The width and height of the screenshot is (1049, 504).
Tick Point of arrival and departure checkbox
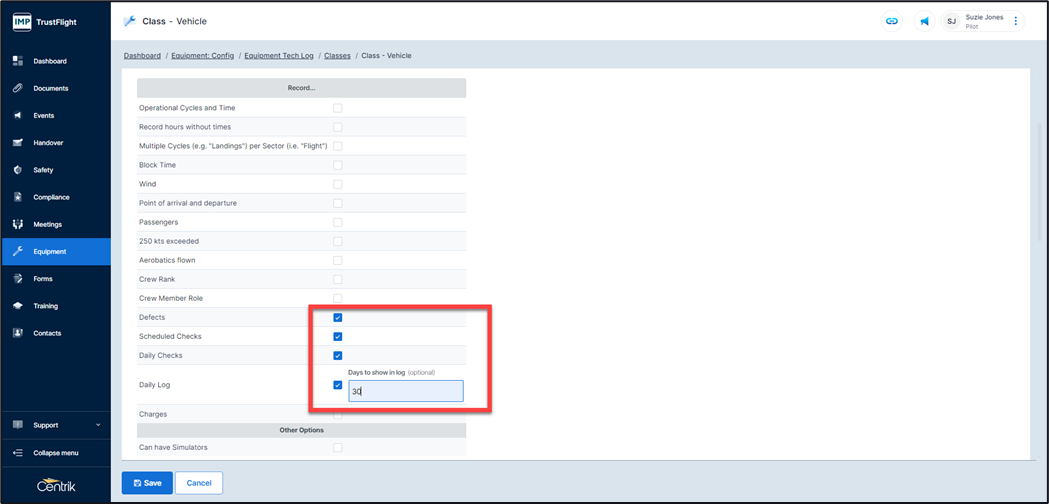(x=338, y=203)
